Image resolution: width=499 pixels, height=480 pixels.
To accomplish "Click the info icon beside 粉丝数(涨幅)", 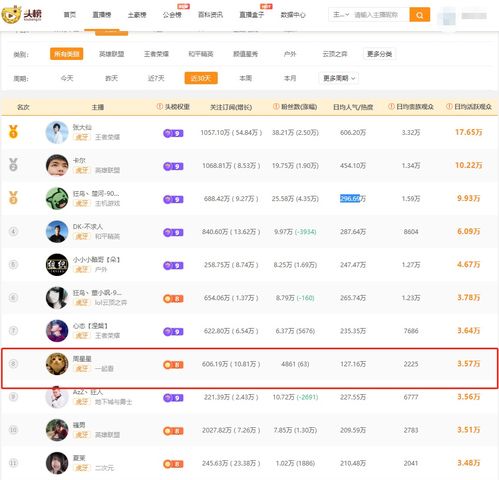I will coord(276,106).
